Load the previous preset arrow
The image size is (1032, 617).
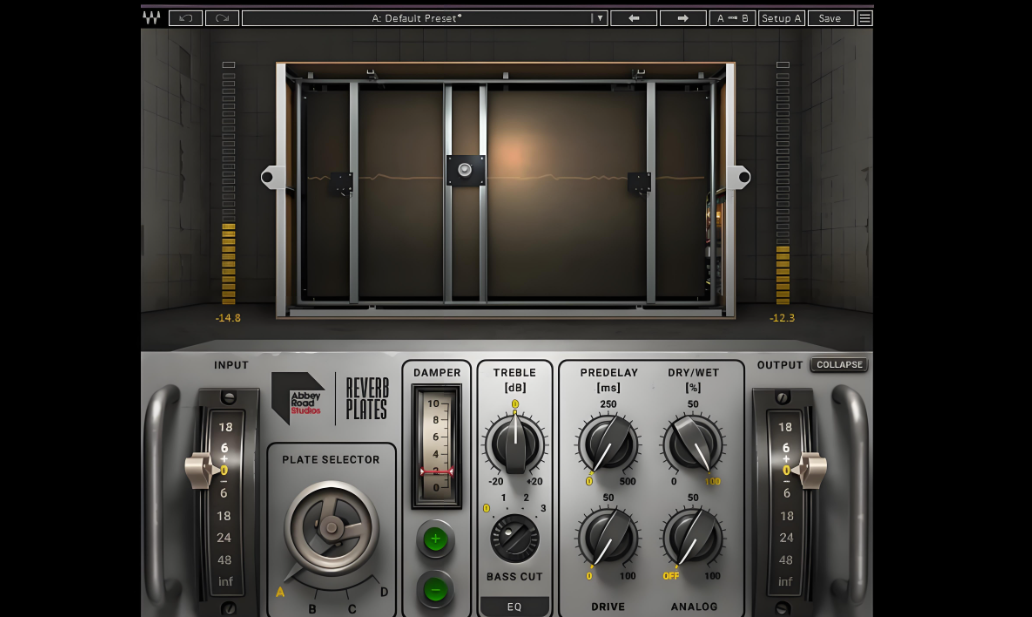click(634, 18)
